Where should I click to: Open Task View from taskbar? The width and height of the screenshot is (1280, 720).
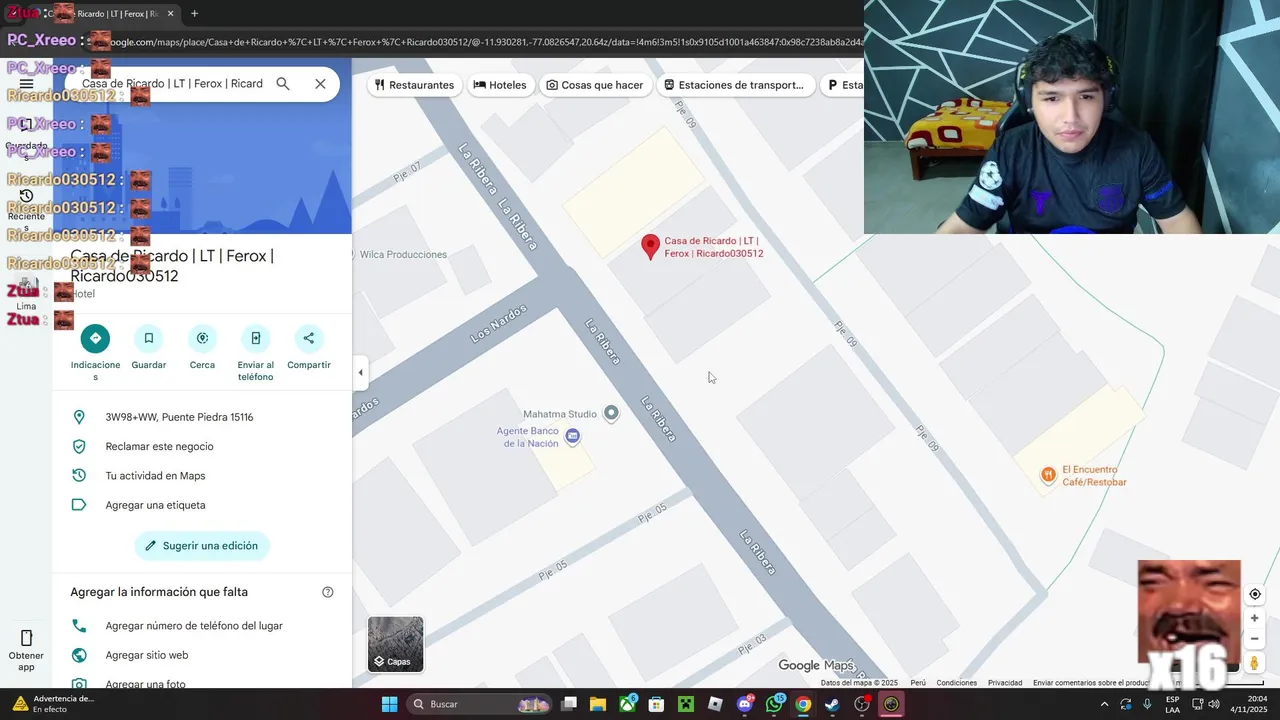pos(569,704)
